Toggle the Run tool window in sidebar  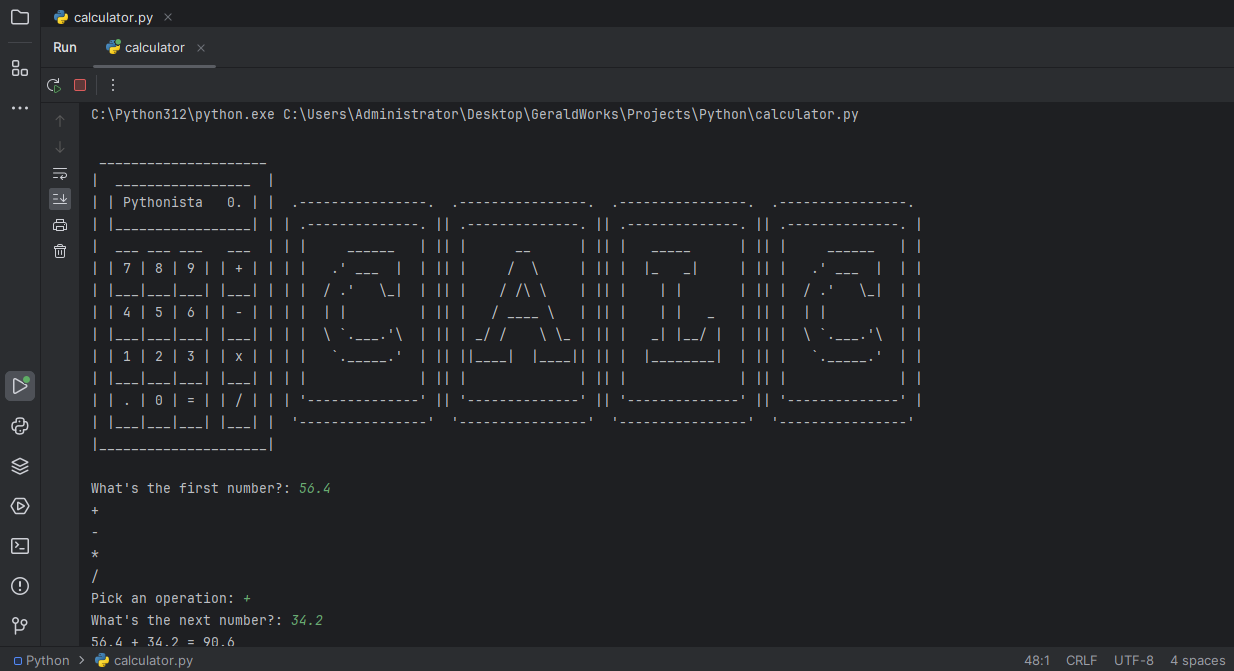(x=20, y=386)
